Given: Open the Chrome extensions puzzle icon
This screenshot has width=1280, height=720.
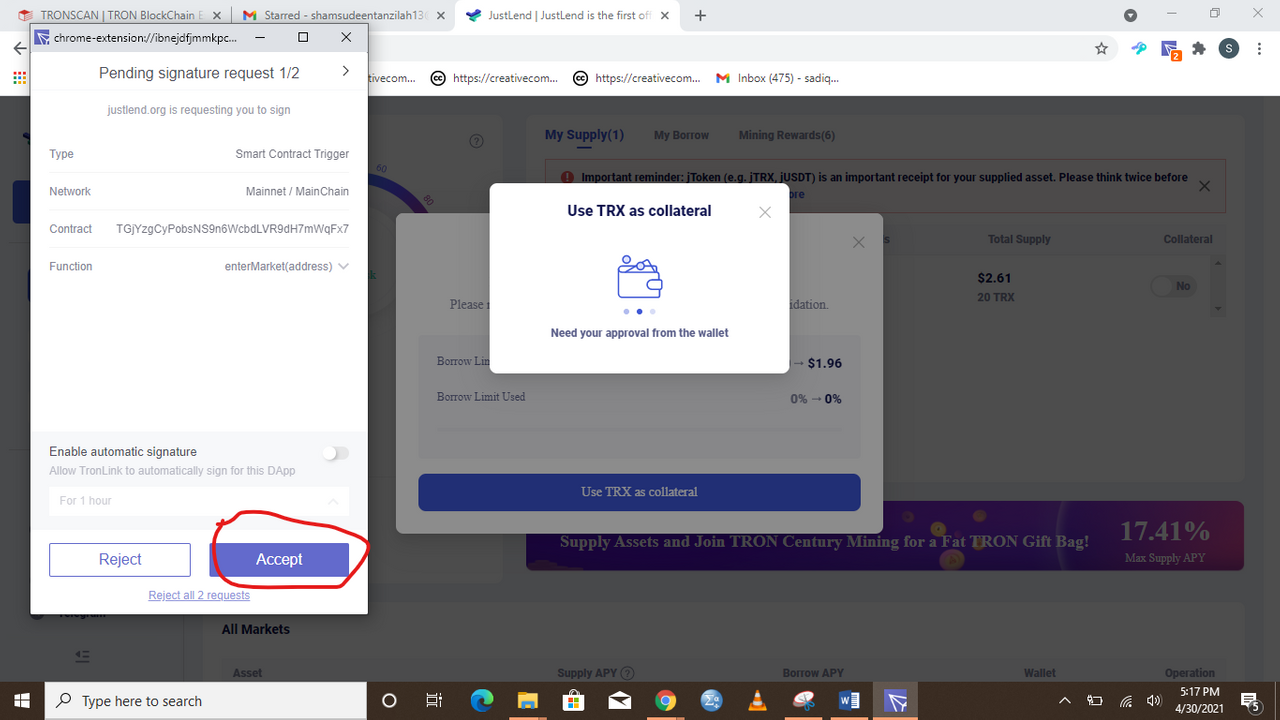Looking at the screenshot, I should tap(1199, 48).
